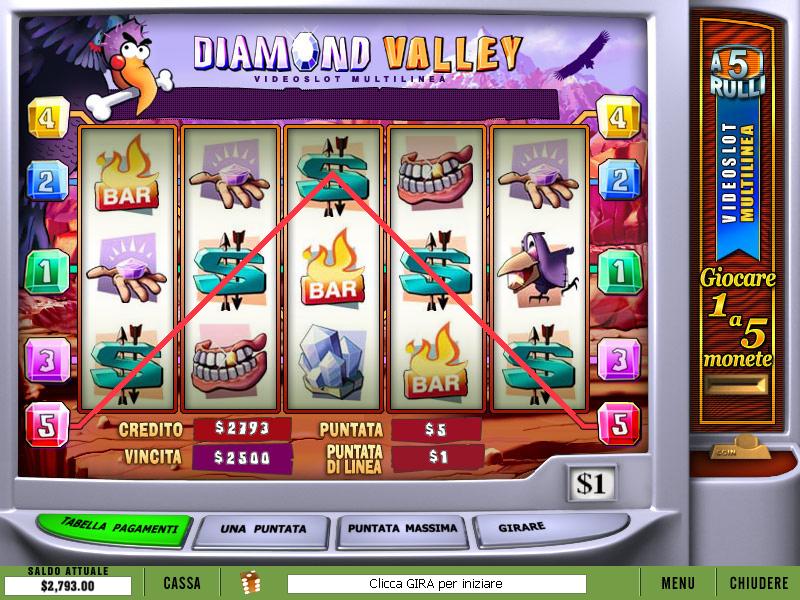
Task: Open the Menu option in bottom bar
Action: click(678, 583)
